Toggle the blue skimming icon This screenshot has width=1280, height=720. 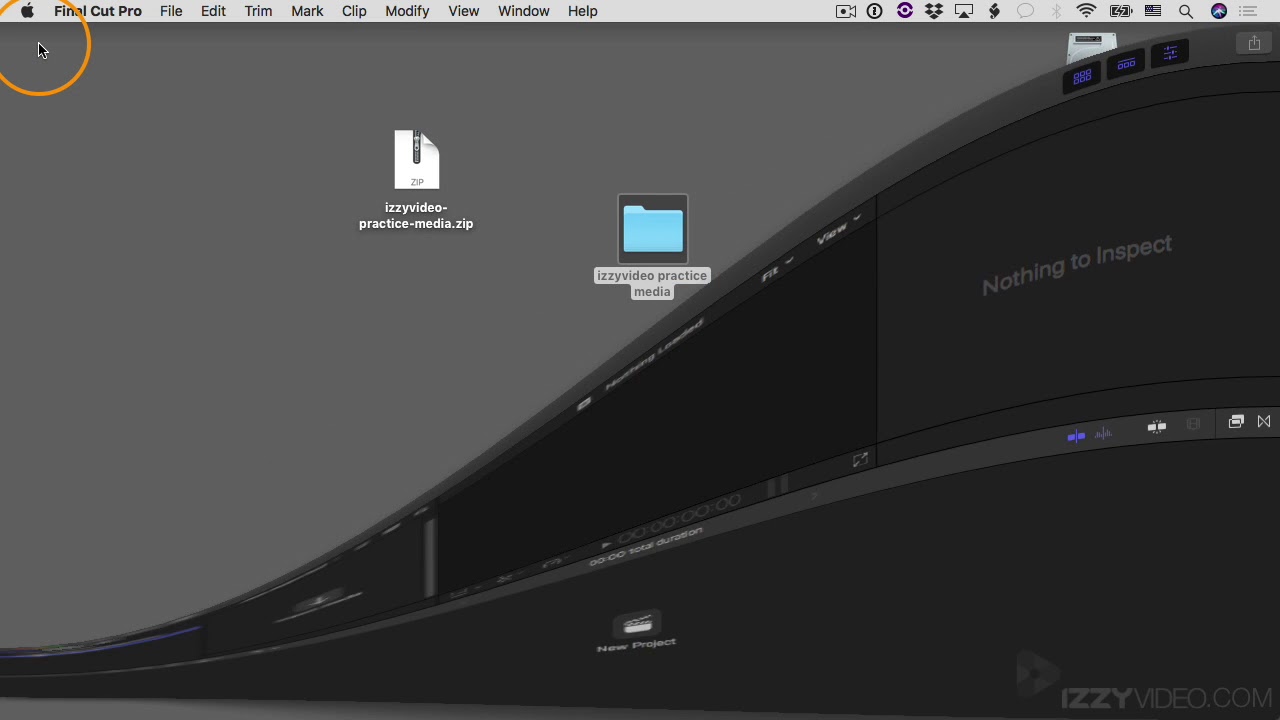(x=1076, y=436)
